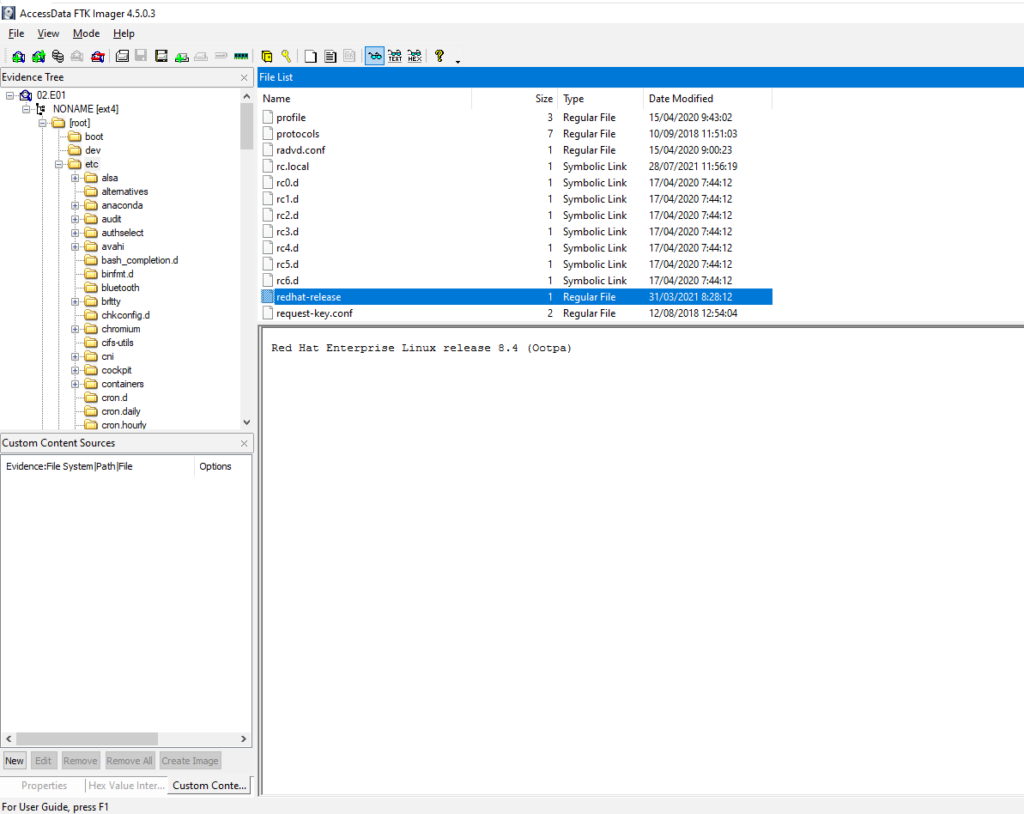
Task: Open the Mode menu
Action: click(x=86, y=33)
